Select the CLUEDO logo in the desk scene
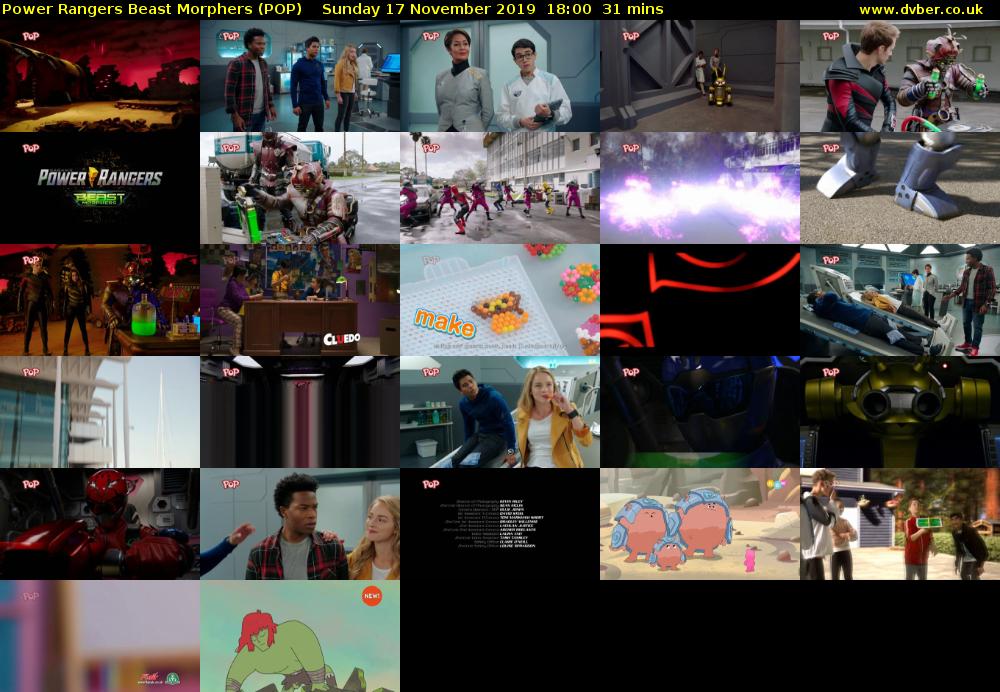 tap(340, 338)
